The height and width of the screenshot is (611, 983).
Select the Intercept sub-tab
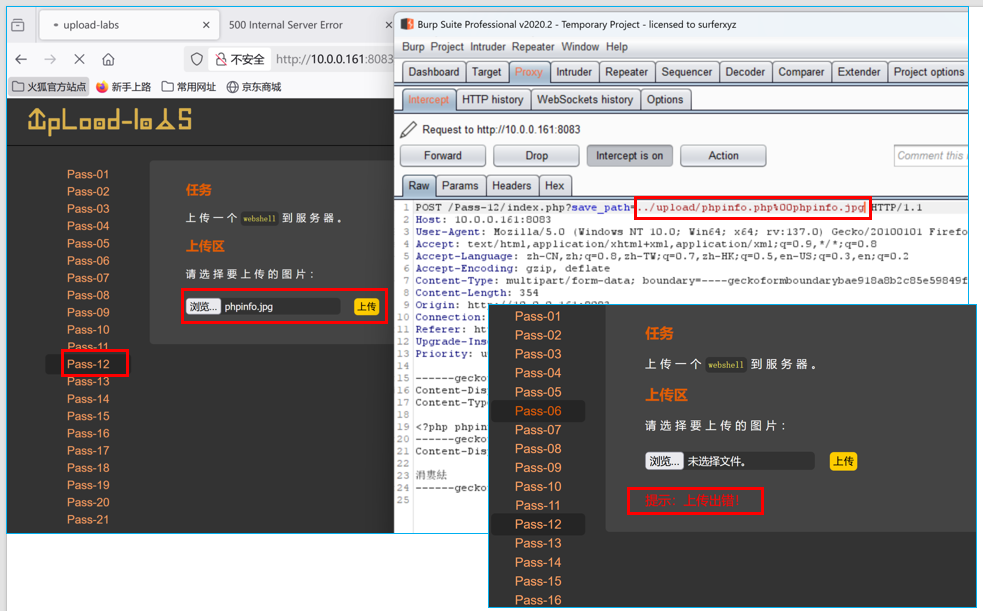(x=428, y=100)
